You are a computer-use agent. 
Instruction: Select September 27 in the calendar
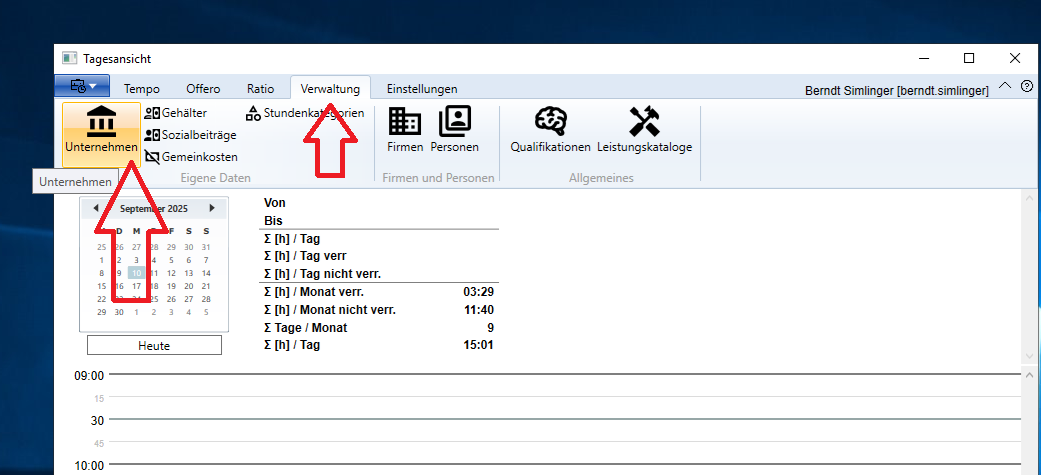tap(189, 298)
